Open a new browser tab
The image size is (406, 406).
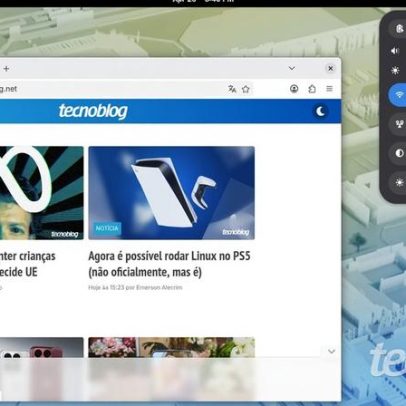coord(6,69)
